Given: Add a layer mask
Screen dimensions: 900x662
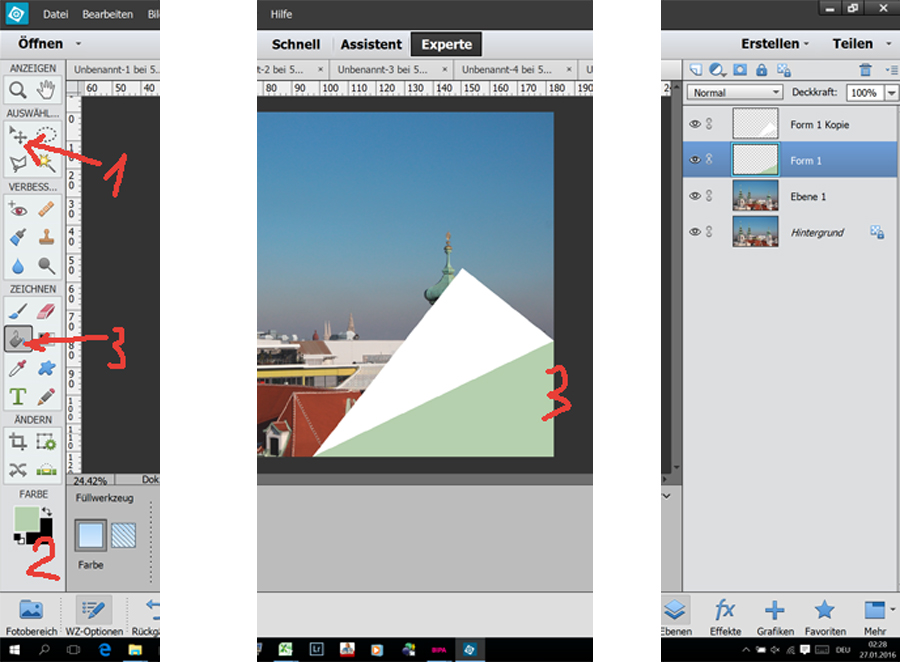Looking at the screenshot, I should pyautogui.click(x=740, y=70).
